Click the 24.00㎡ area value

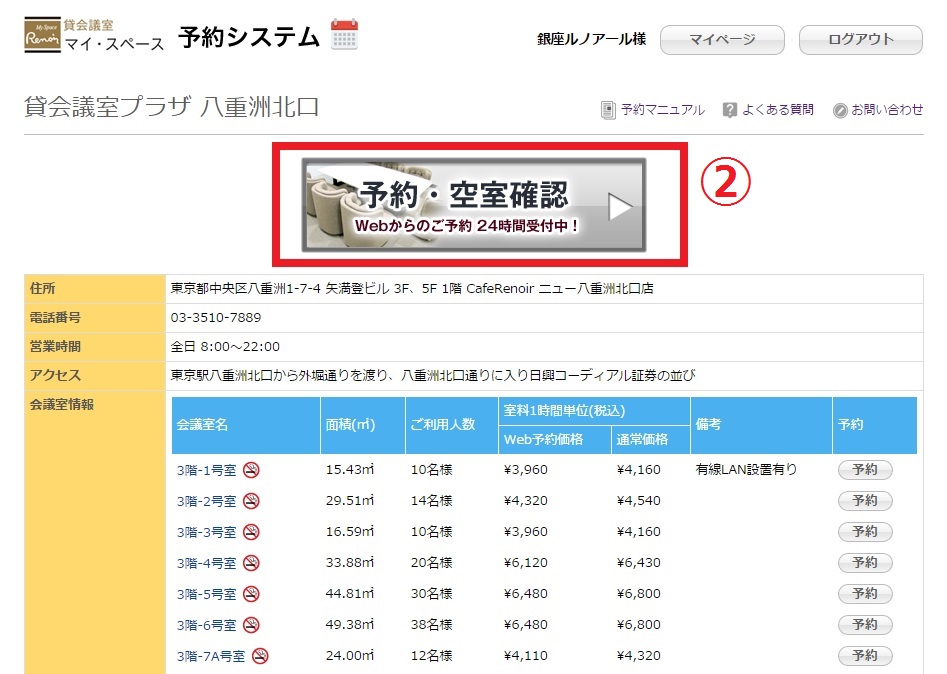350,655
